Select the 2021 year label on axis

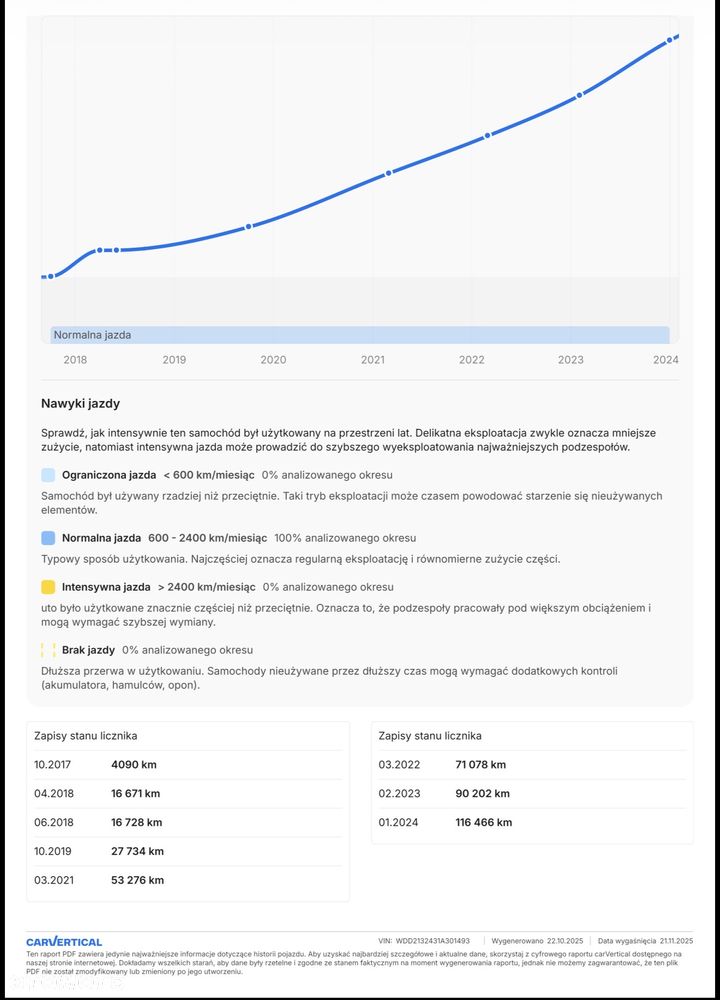373,360
